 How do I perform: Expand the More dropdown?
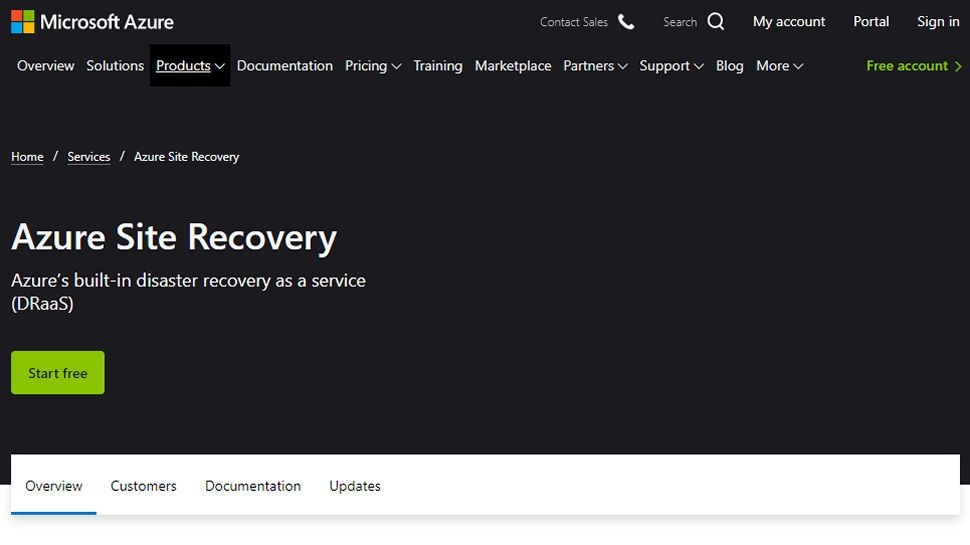(x=779, y=66)
